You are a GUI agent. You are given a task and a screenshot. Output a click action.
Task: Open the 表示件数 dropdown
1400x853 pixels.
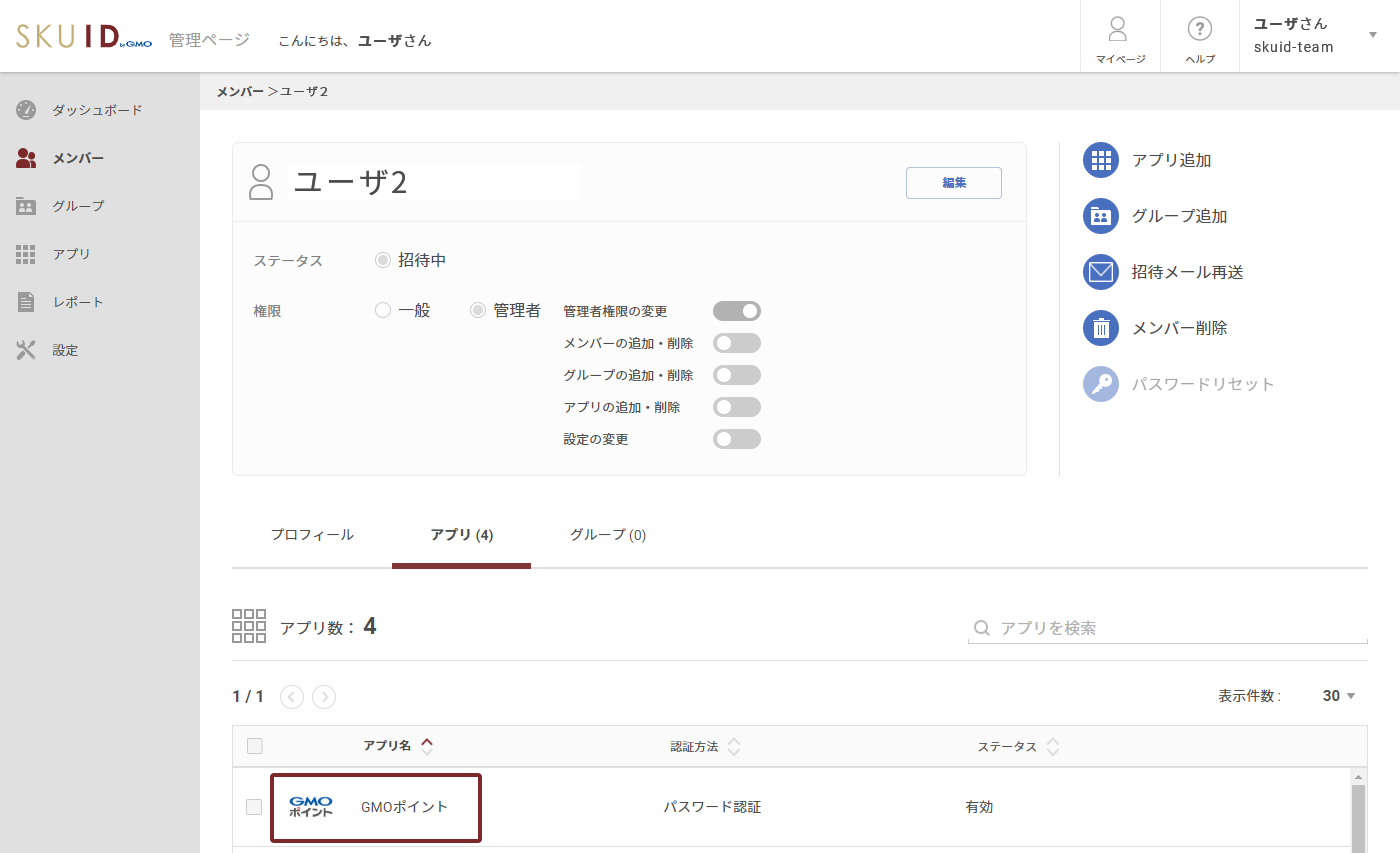(1337, 696)
